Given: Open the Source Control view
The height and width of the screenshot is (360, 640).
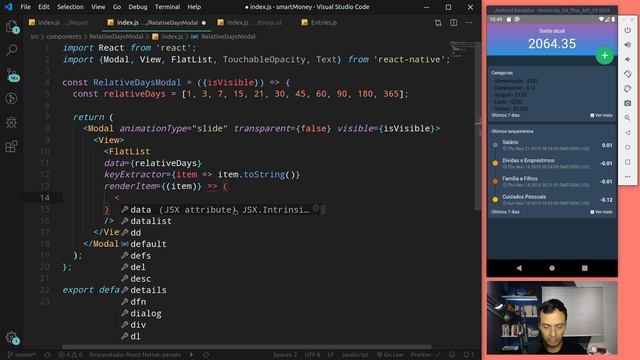Looking at the screenshot, I should (12, 75).
